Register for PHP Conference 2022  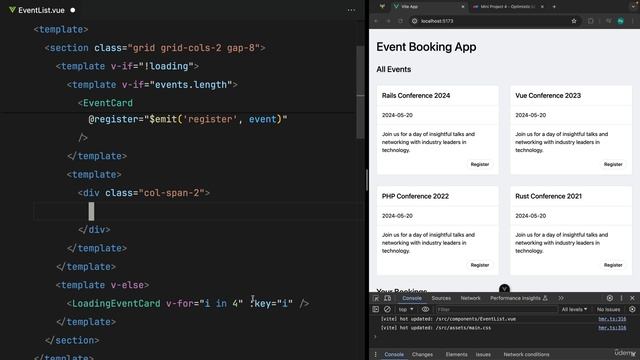(480, 265)
